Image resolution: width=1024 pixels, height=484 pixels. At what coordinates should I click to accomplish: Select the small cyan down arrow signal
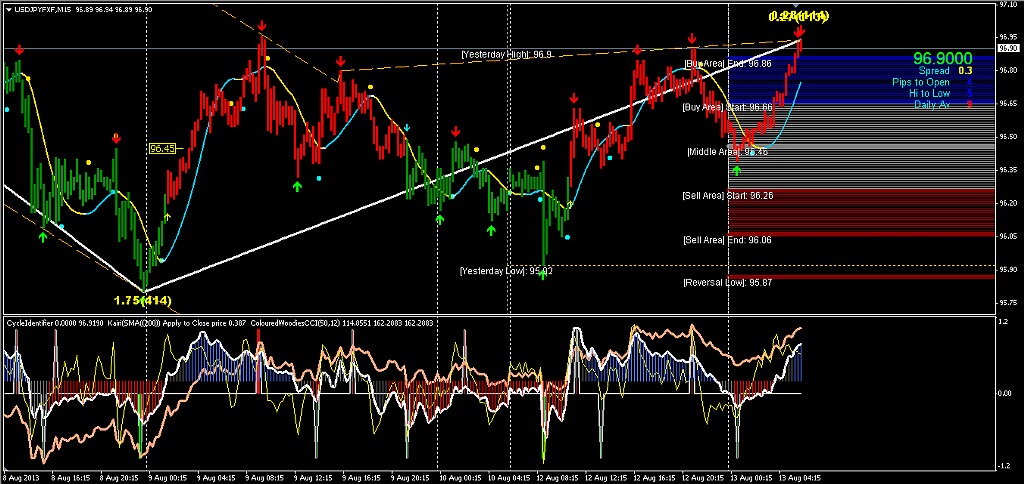click(407, 127)
